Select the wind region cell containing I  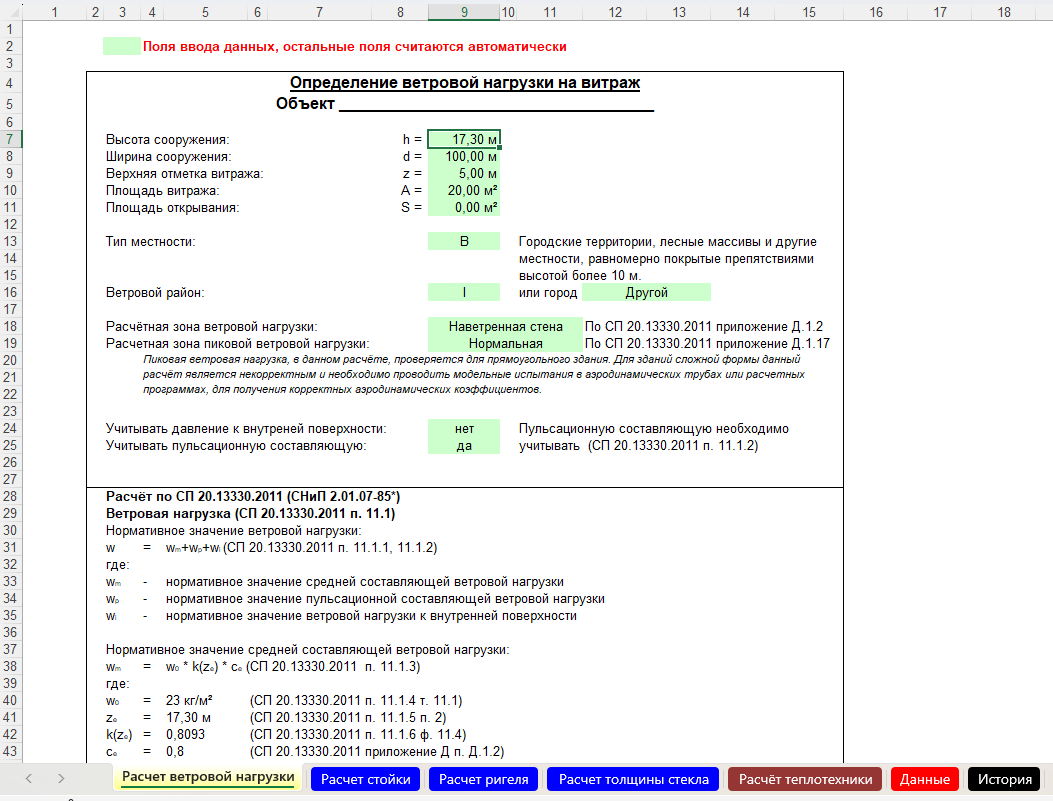click(x=464, y=292)
